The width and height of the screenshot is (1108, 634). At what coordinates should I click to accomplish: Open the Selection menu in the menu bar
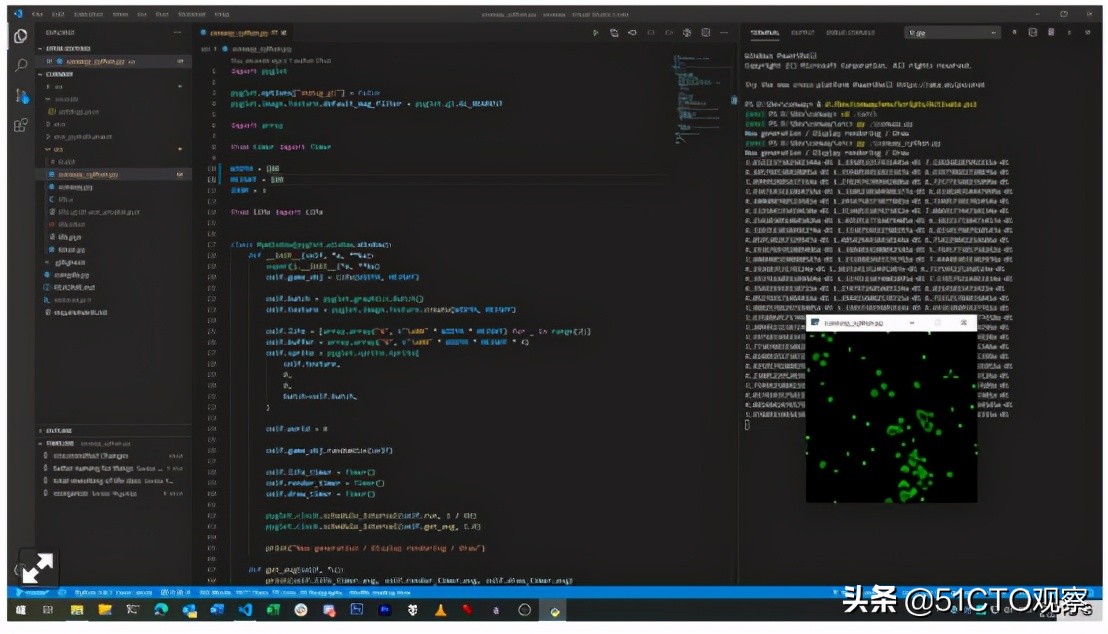88,14
